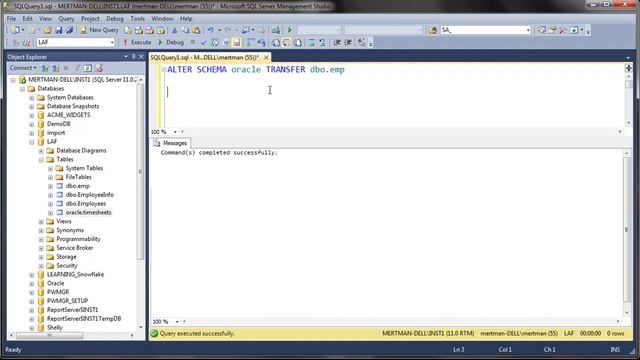Click the Results to Grid icon
This screenshot has width=640, height=360.
pos(287,42)
